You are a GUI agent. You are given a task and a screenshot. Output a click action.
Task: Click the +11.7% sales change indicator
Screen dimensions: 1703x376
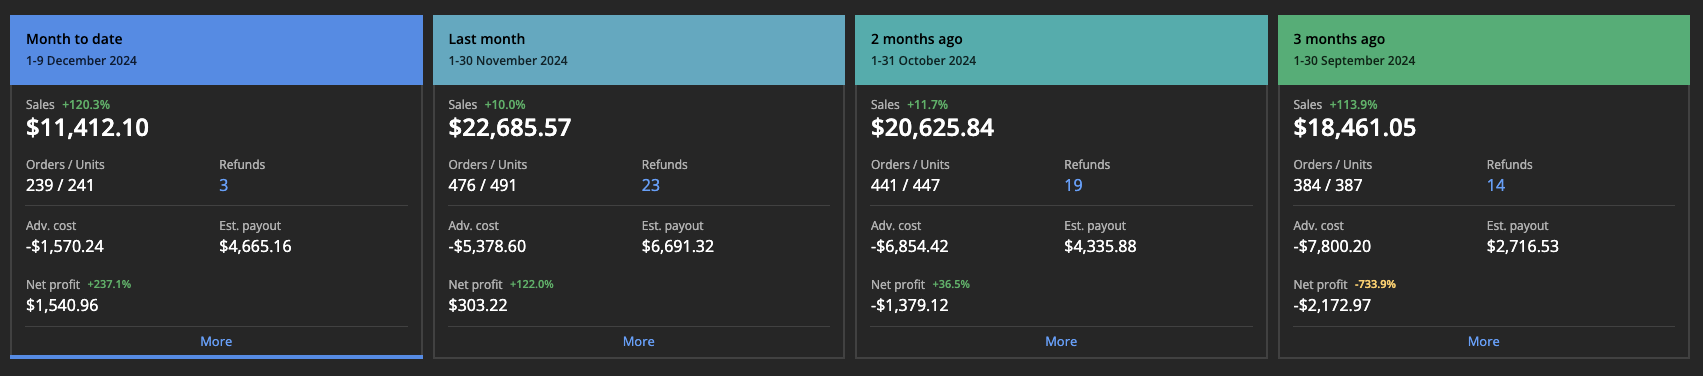[928, 105]
